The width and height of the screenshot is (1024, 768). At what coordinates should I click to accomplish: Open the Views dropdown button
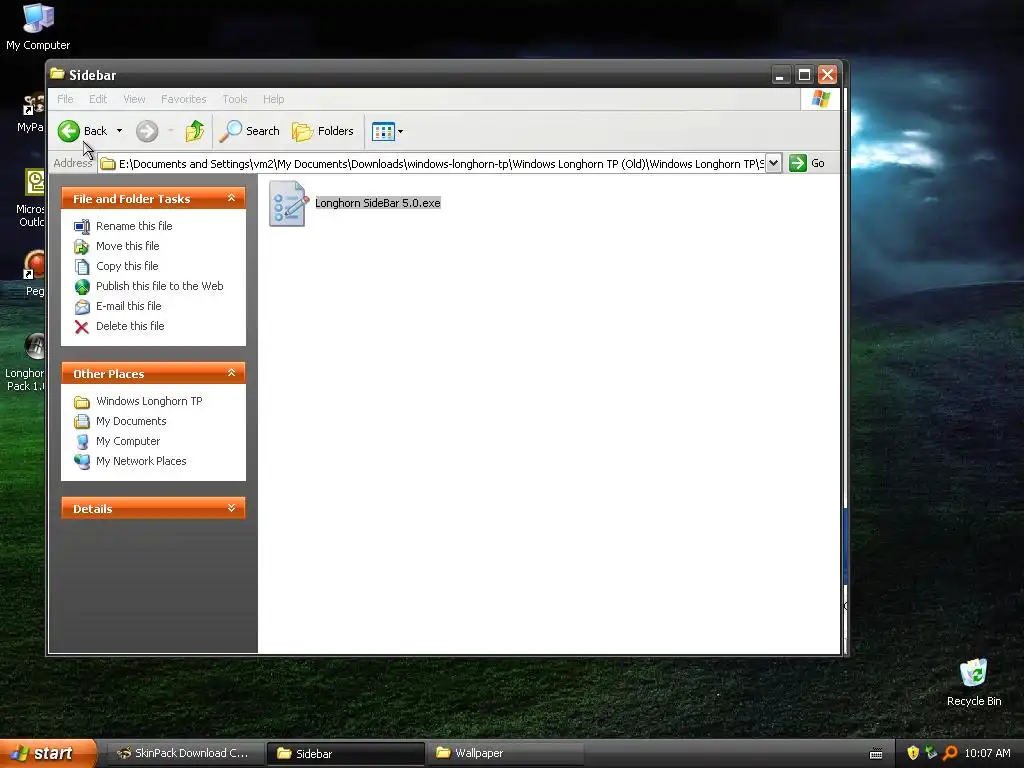(x=387, y=131)
